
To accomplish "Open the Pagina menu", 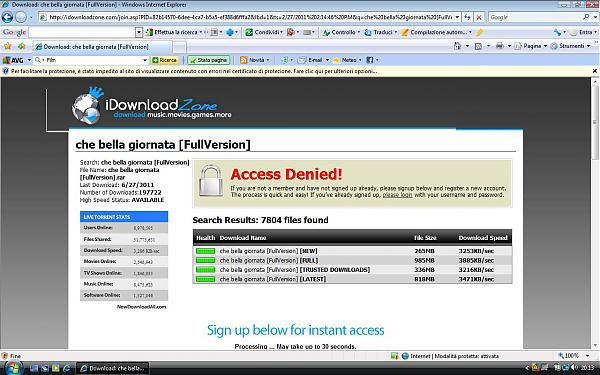I will 530,46.
